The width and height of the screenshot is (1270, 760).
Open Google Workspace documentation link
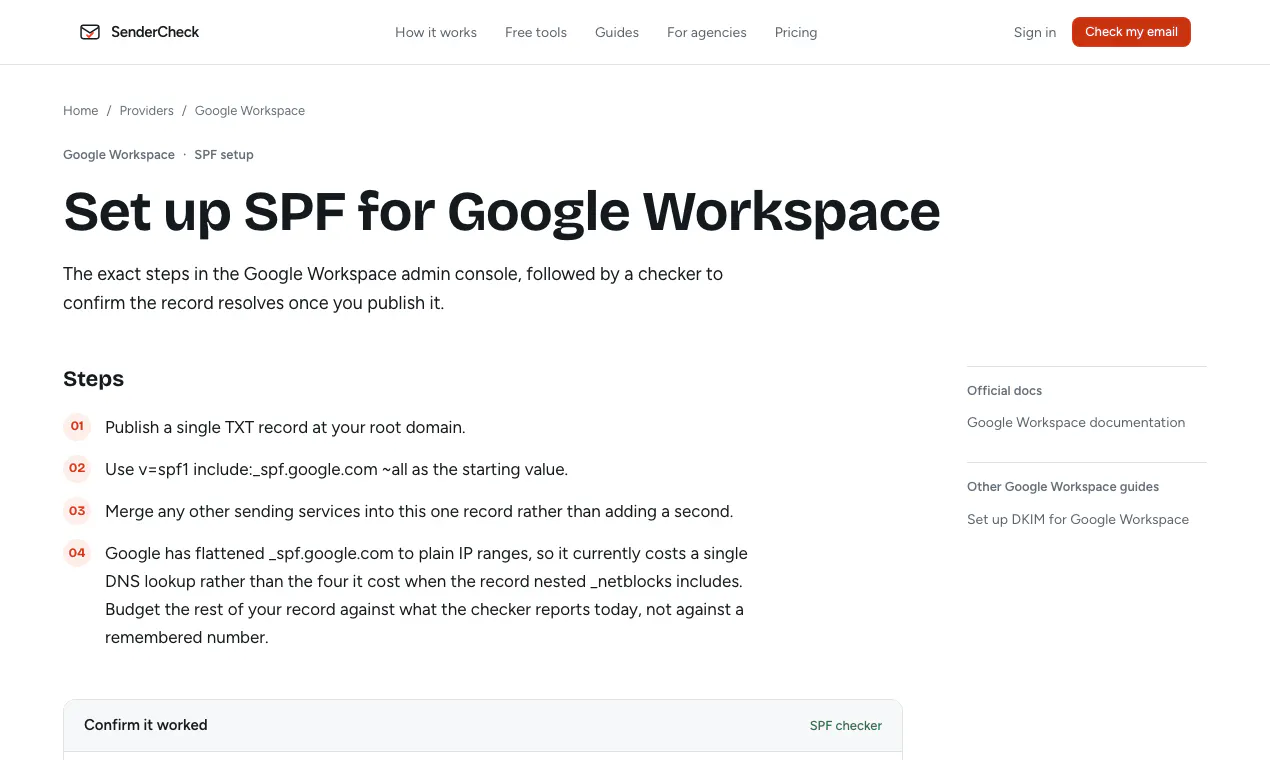click(x=1076, y=423)
